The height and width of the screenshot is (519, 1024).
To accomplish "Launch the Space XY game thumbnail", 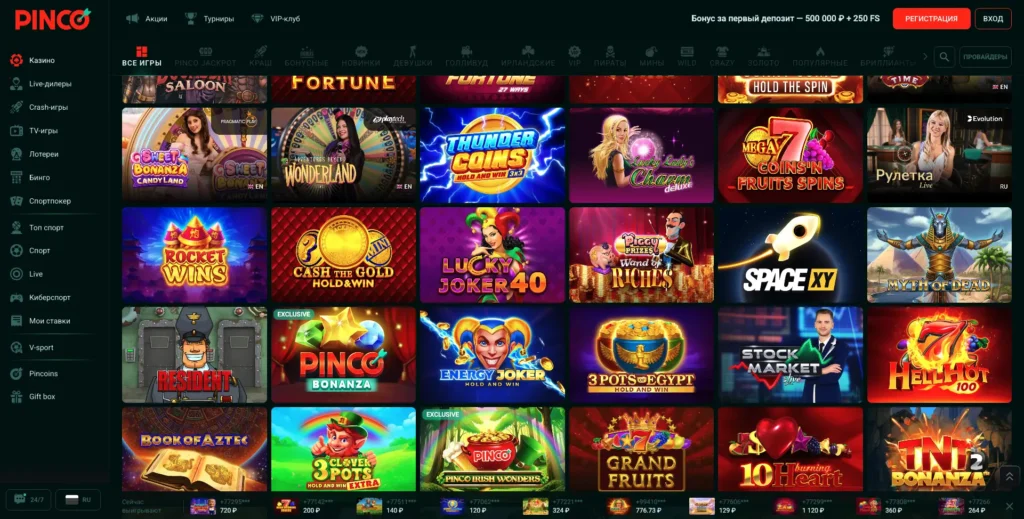I will 790,255.
